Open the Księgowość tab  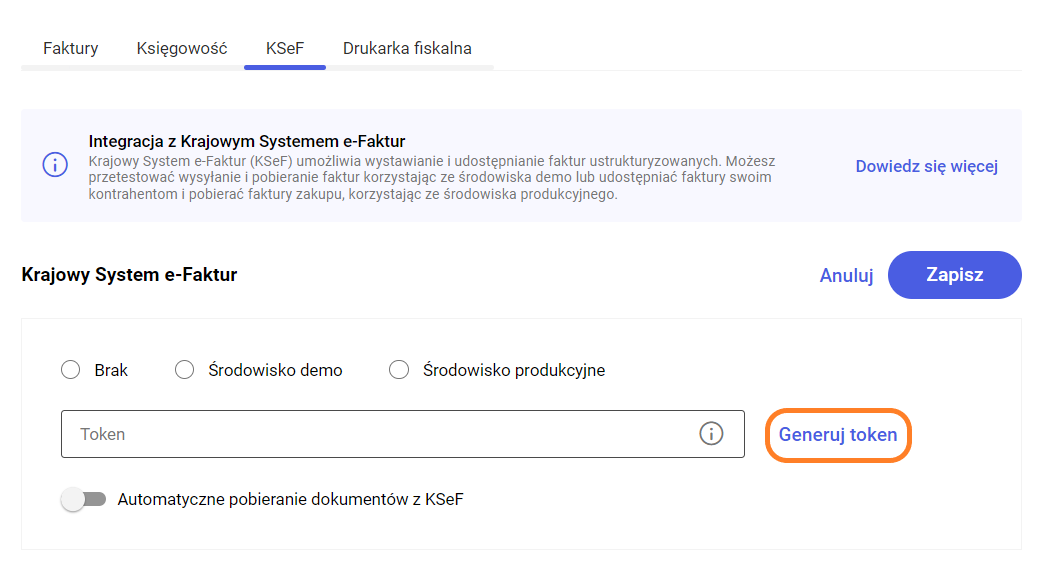182,48
